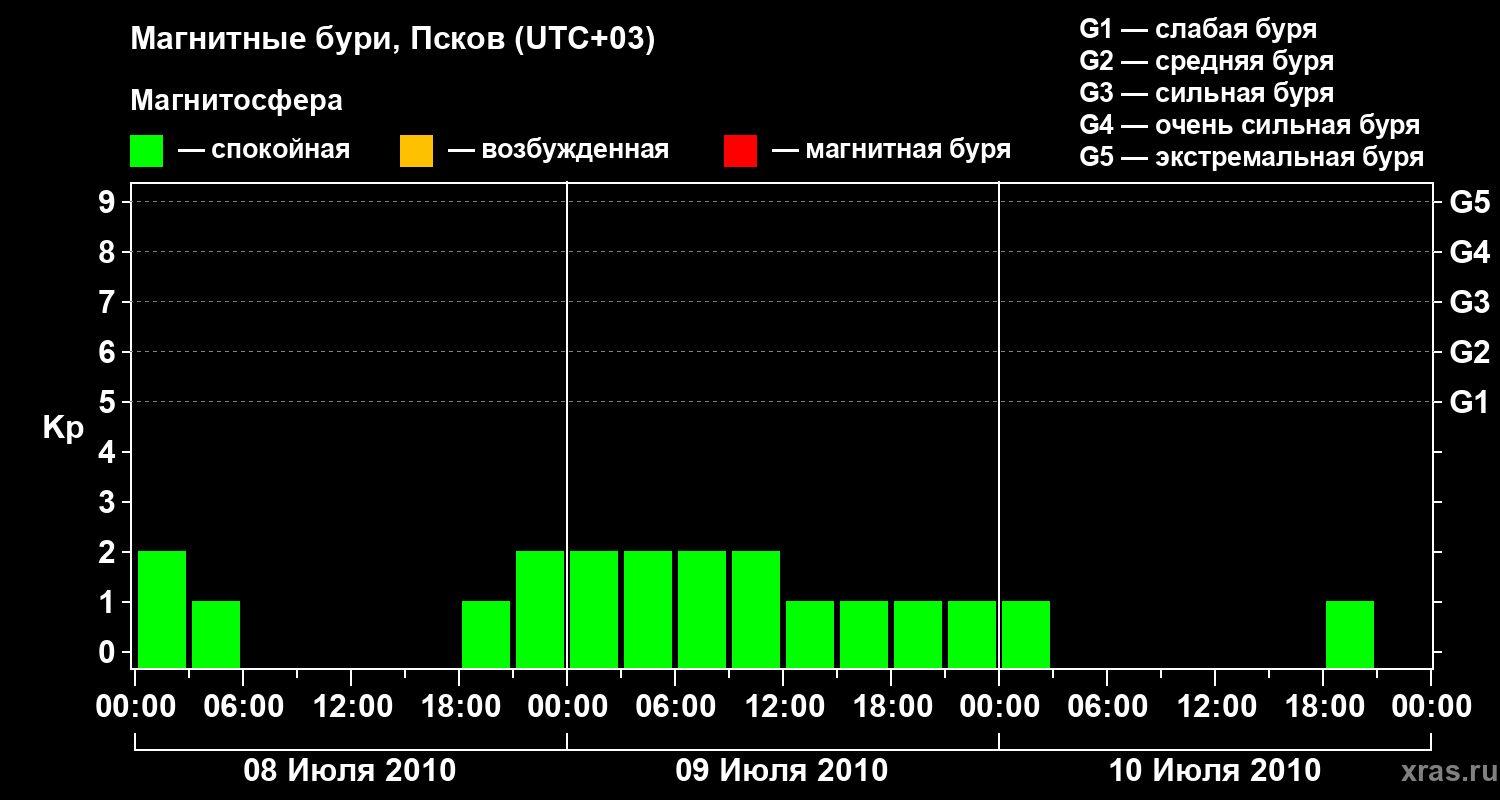
Task: Click the 10 Июля bar for 18:00–21:00
Action: [1350, 634]
